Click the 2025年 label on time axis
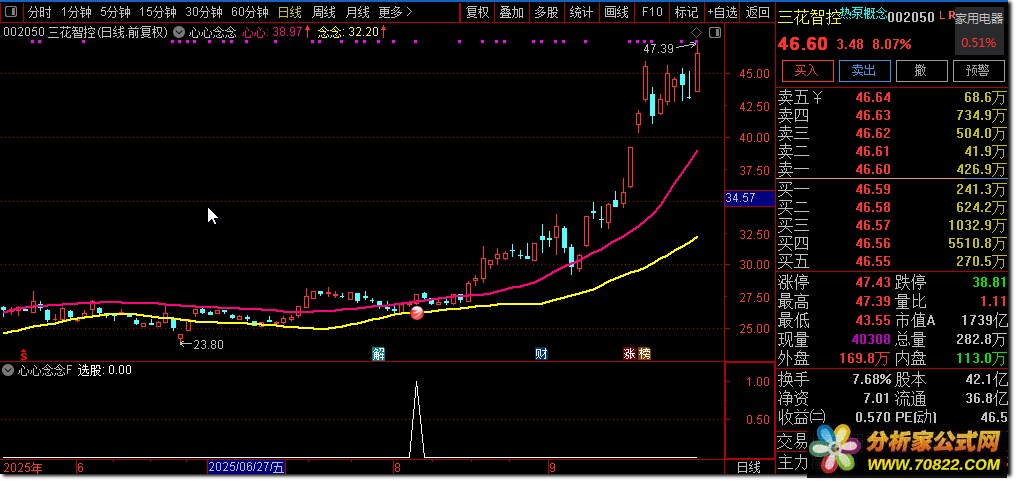 (x=23, y=467)
